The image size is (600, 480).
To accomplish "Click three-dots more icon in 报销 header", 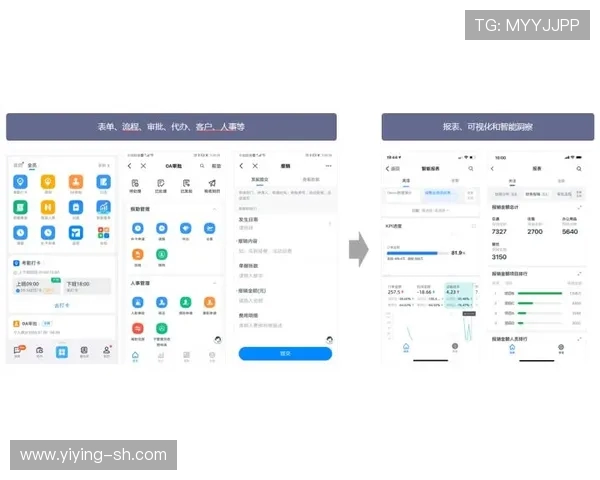I will click(x=328, y=166).
